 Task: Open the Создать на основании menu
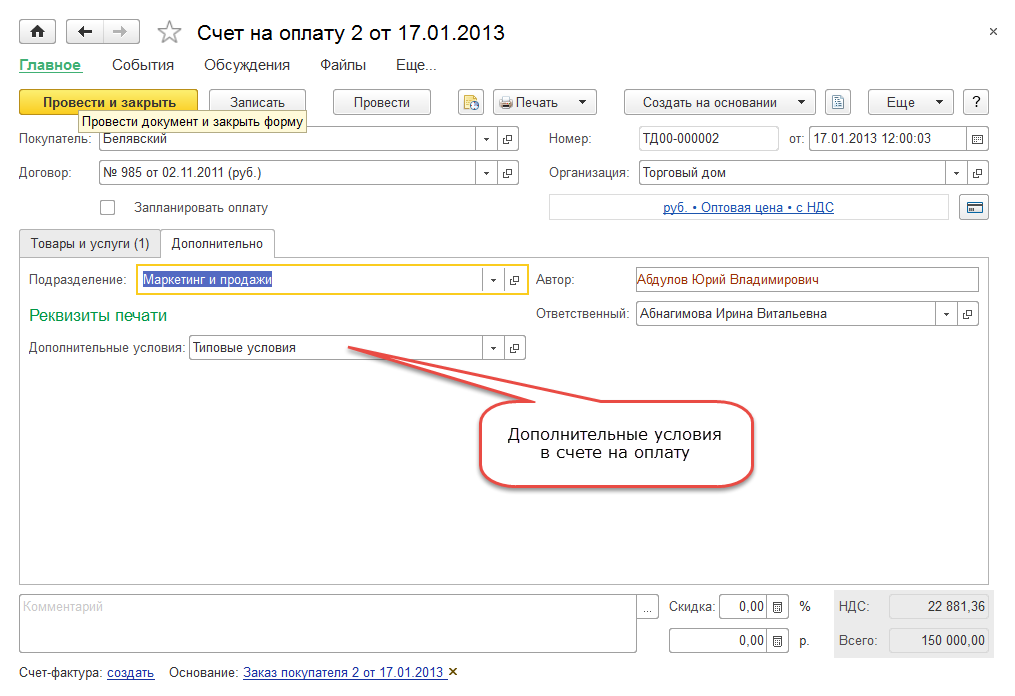pyautogui.click(x=719, y=102)
